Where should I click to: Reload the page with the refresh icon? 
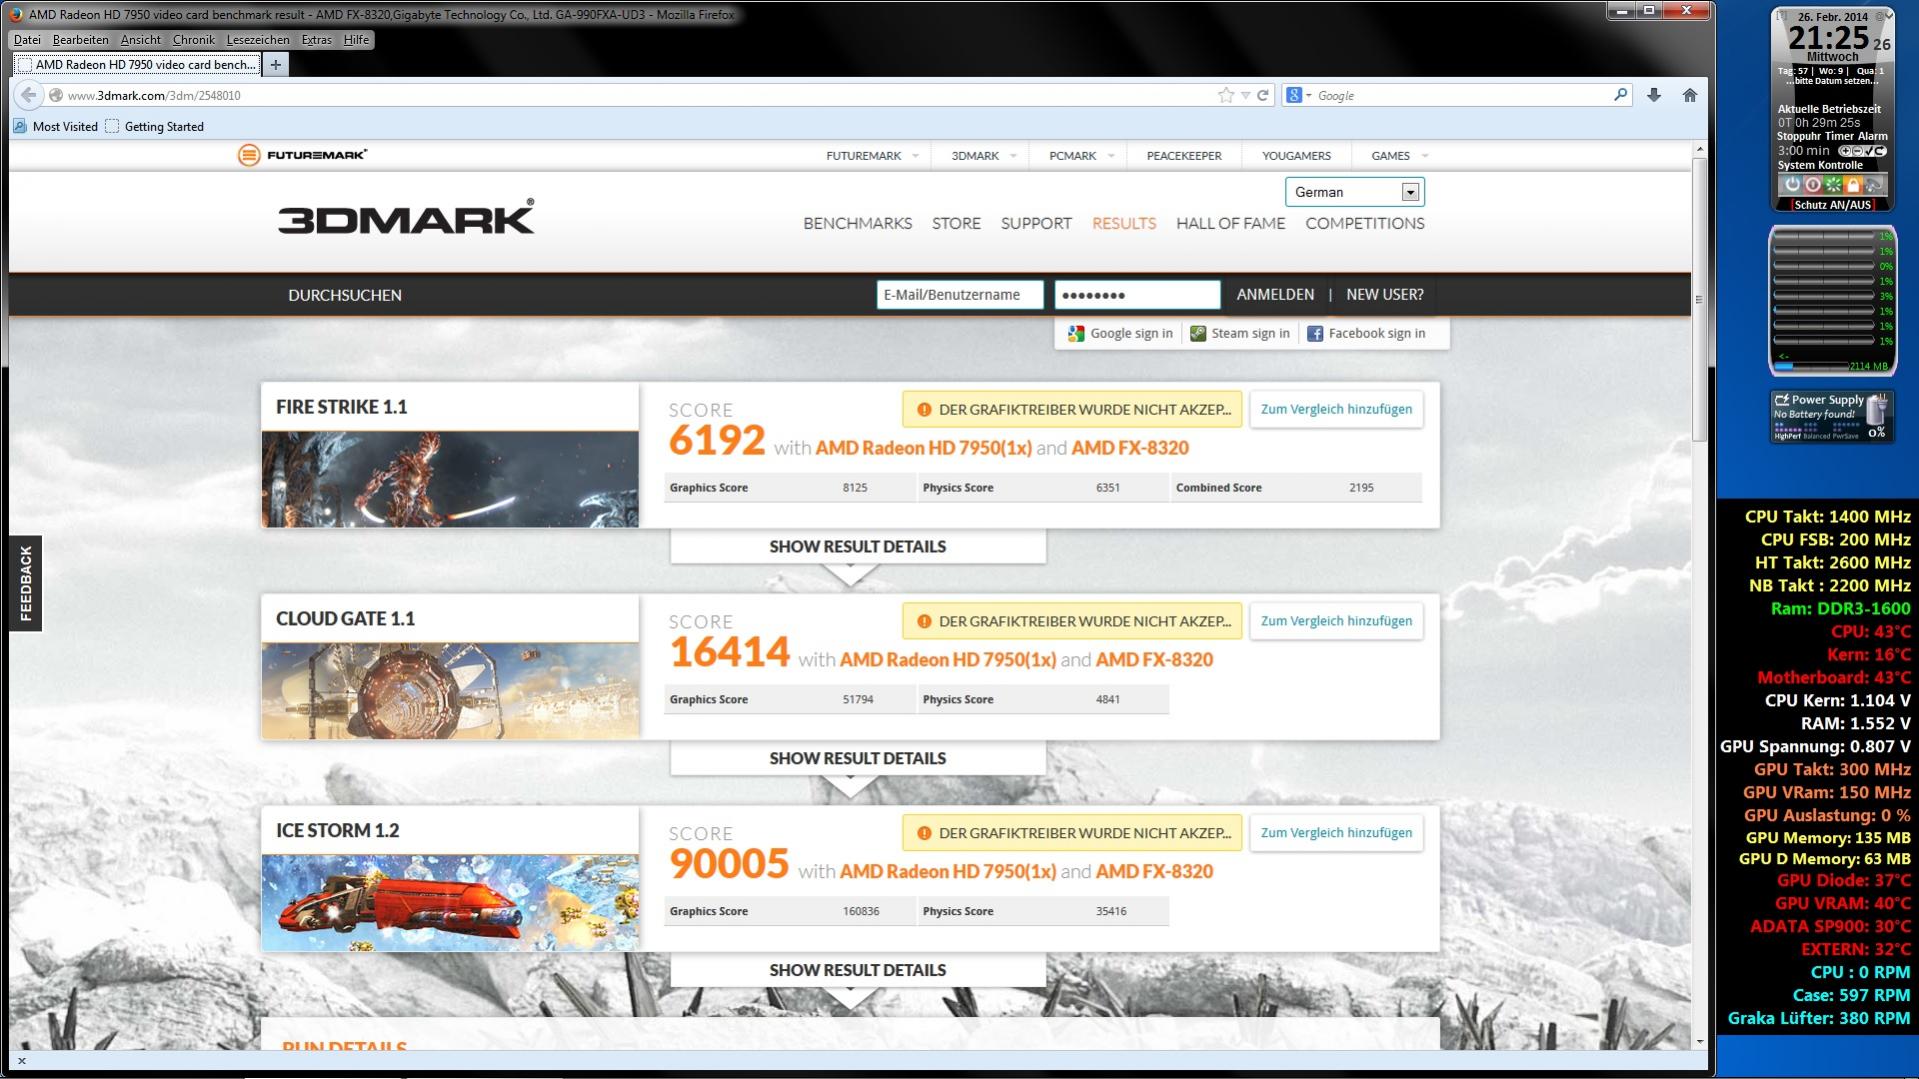pos(1263,95)
